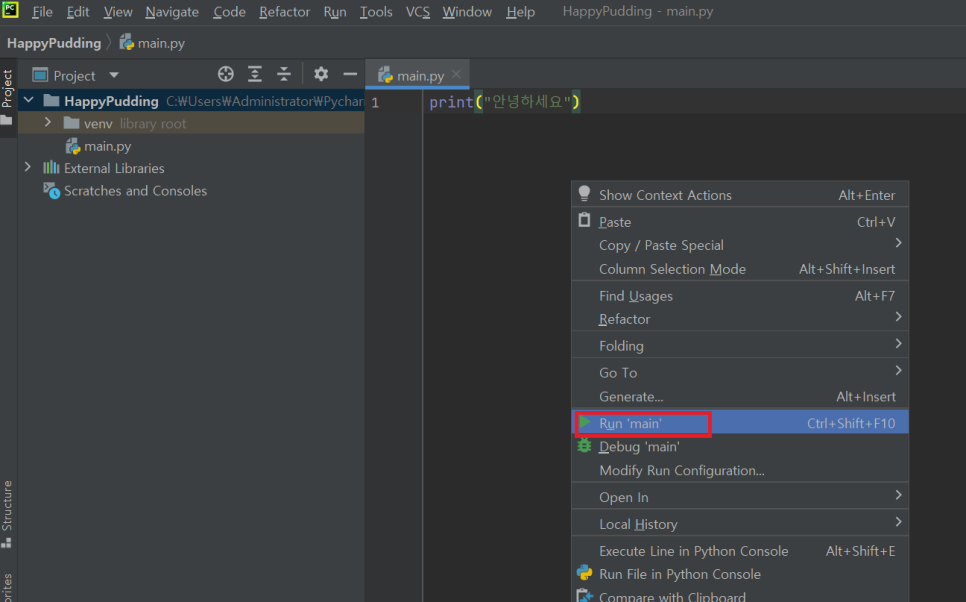Open the Open In submenu
The image size is (966, 602).
click(740, 497)
